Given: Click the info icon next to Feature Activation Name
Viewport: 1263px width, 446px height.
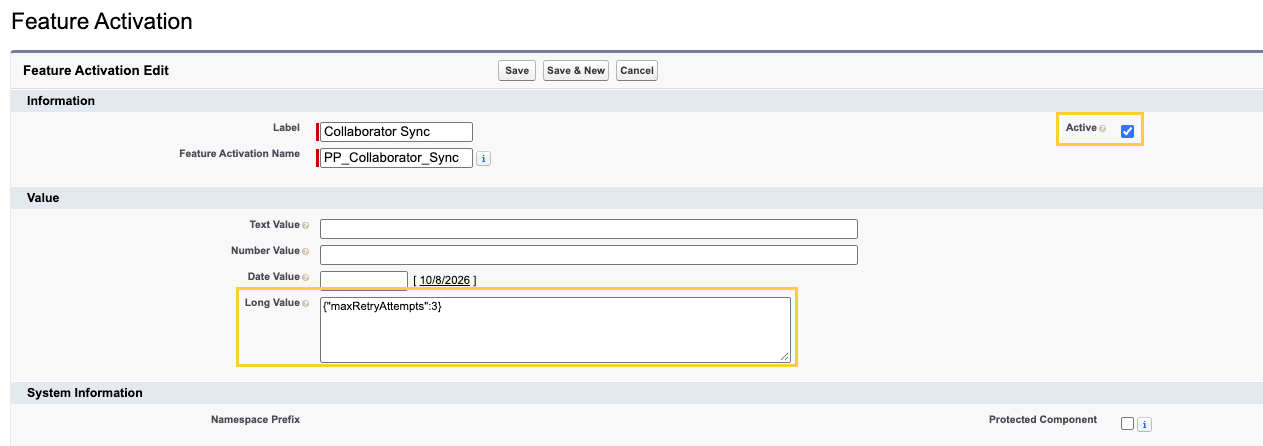Looking at the screenshot, I should (484, 158).
